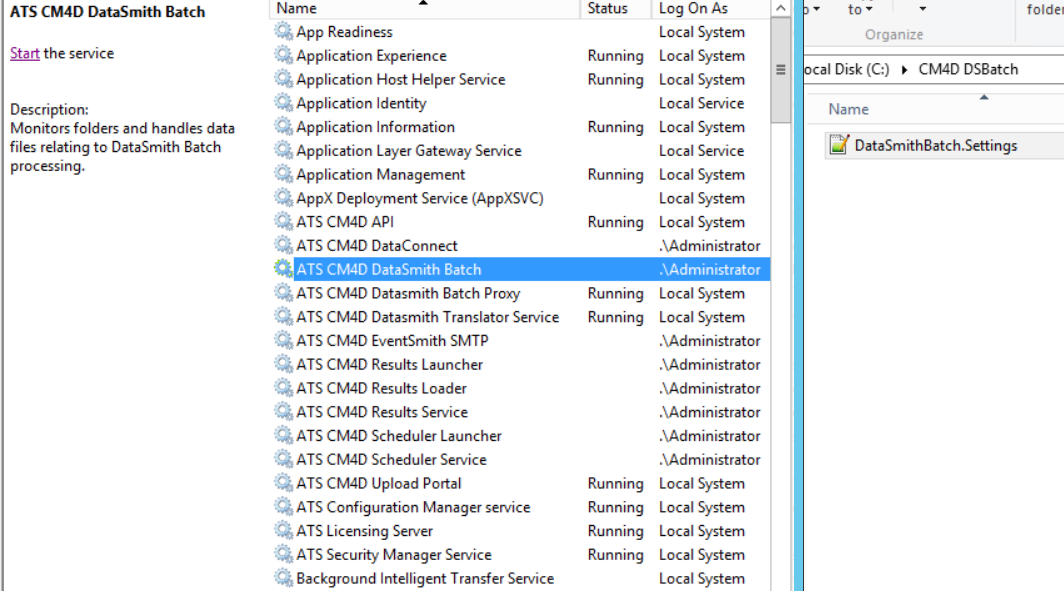
Task: Click the services list vertical scrollbar thumb
Action: 781,70
